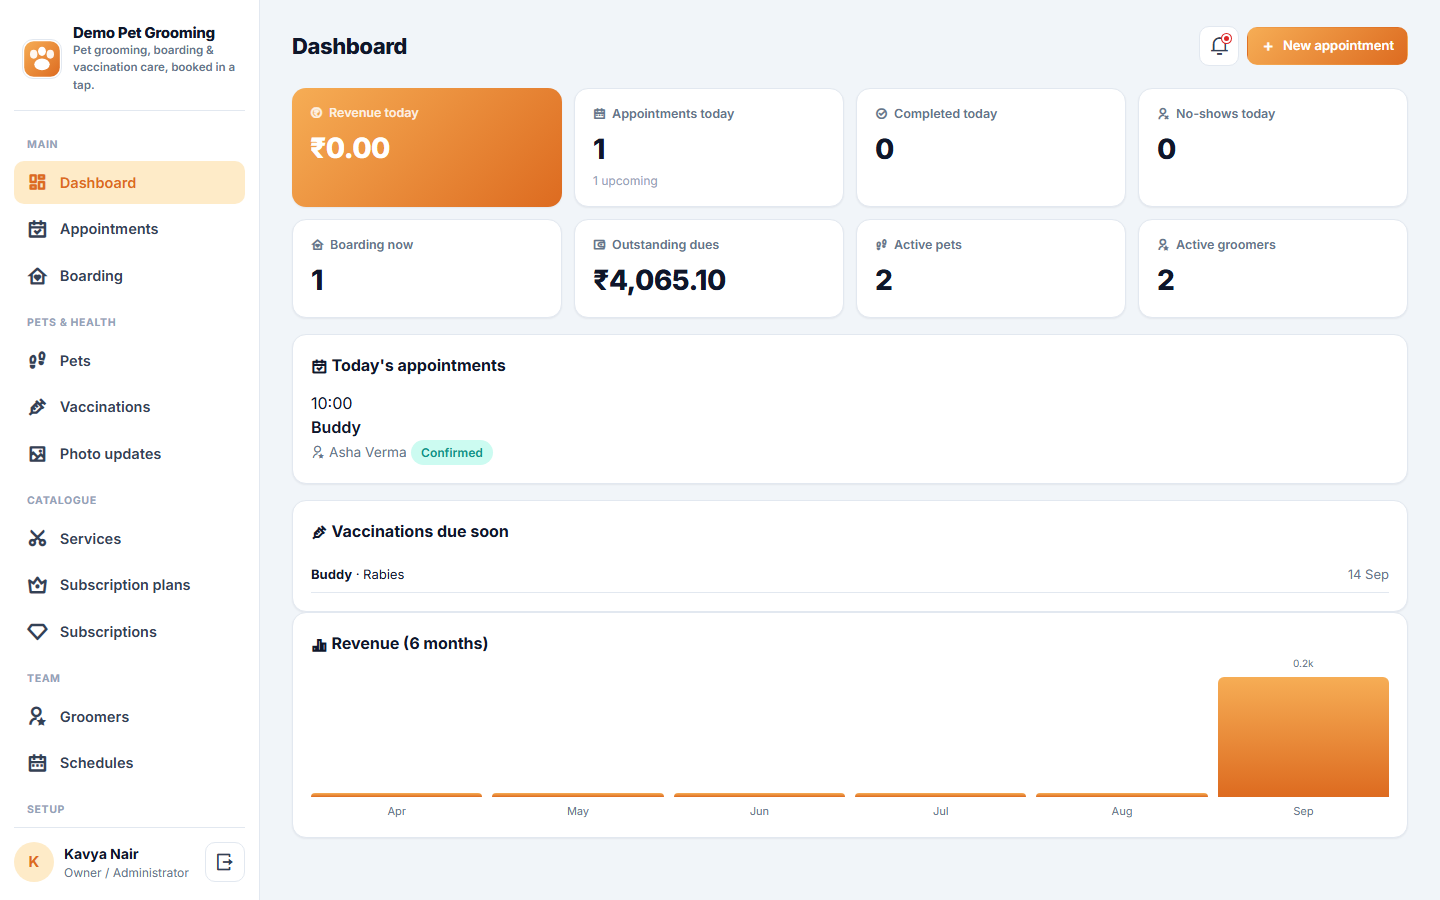Open the notifications bell icon
This screenshot has height=900, width=1440.
click(x=1219, y=46)
